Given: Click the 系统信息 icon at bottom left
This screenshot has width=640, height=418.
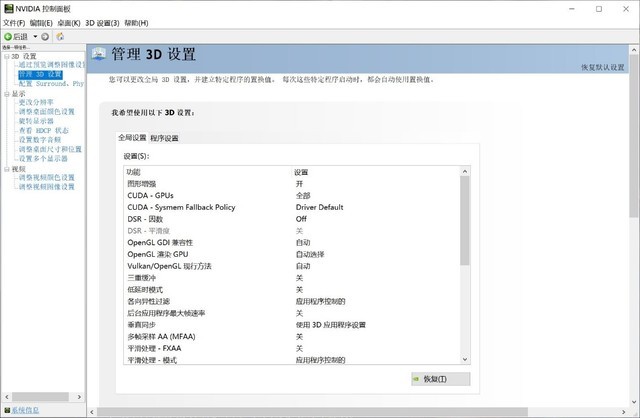Looking at the screenshot, I should [x=7, y=410].
